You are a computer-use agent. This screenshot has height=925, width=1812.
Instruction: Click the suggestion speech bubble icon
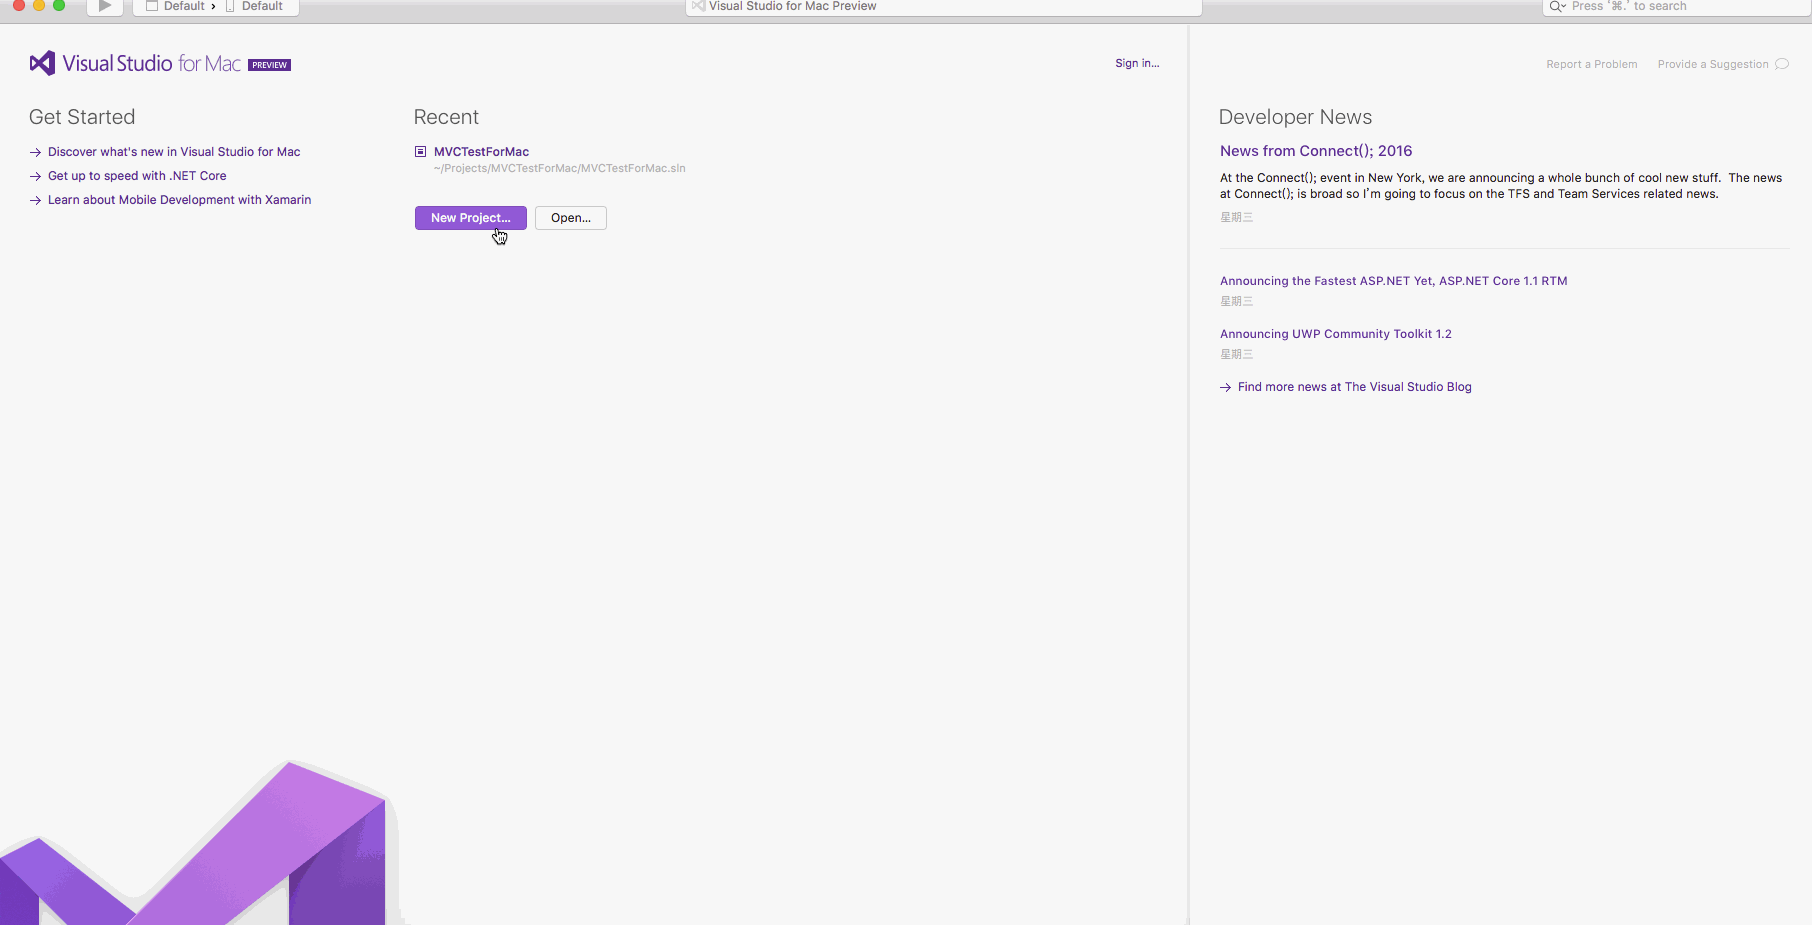pyautogui.click(x=1782, y=64)
